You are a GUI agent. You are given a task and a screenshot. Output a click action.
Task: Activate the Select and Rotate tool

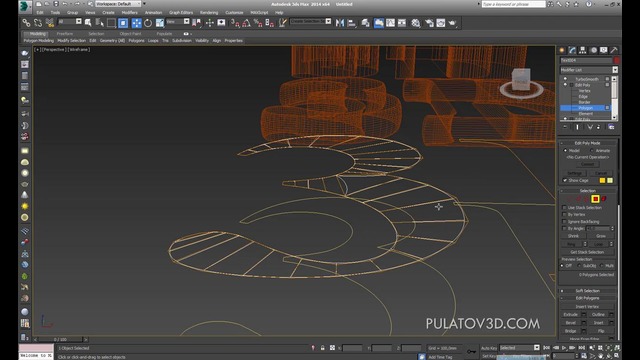pyautogui.click(x=148, y=23)
